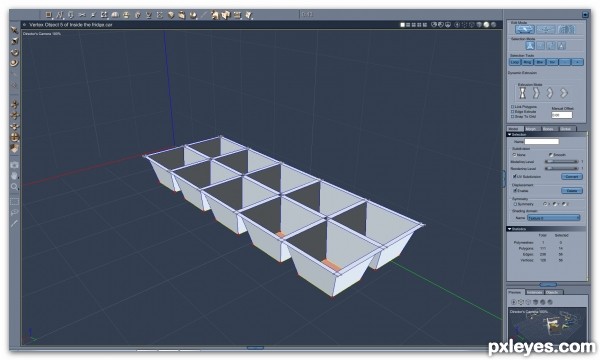
Task: Click the Convert button
Action: tap(572, 176)
